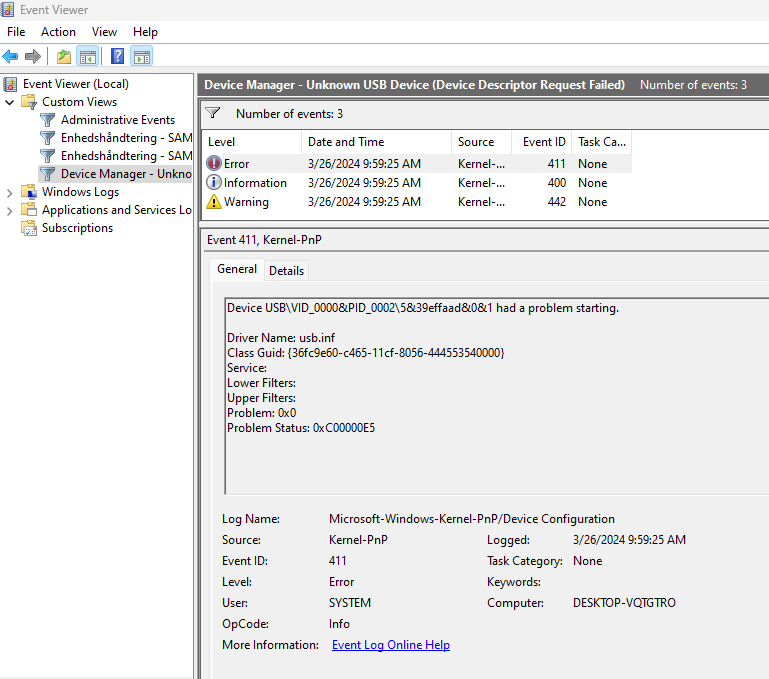The image size is (769, 679).
Task: Sort by the Event ID column header
Action: point(541,142)
